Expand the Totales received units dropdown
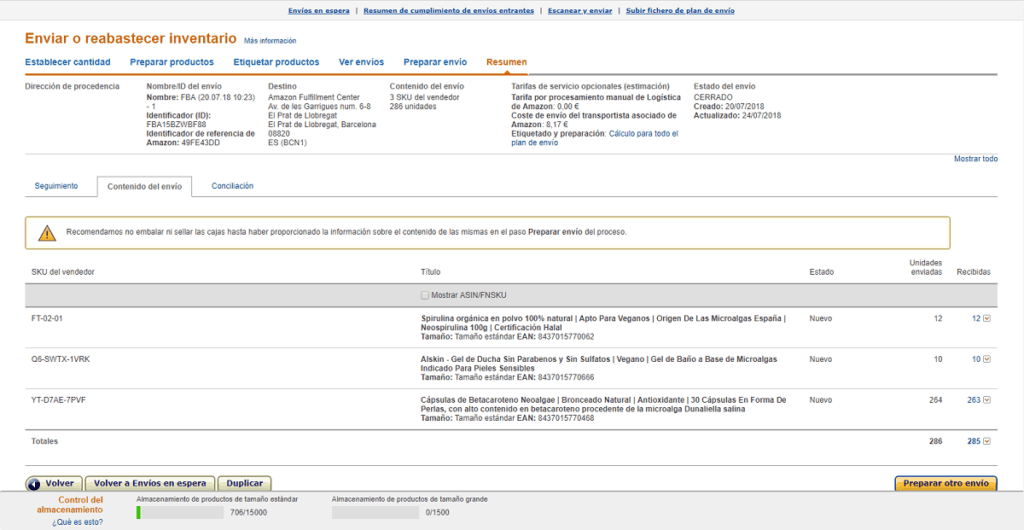1024x530 pixels. (988, 441)
